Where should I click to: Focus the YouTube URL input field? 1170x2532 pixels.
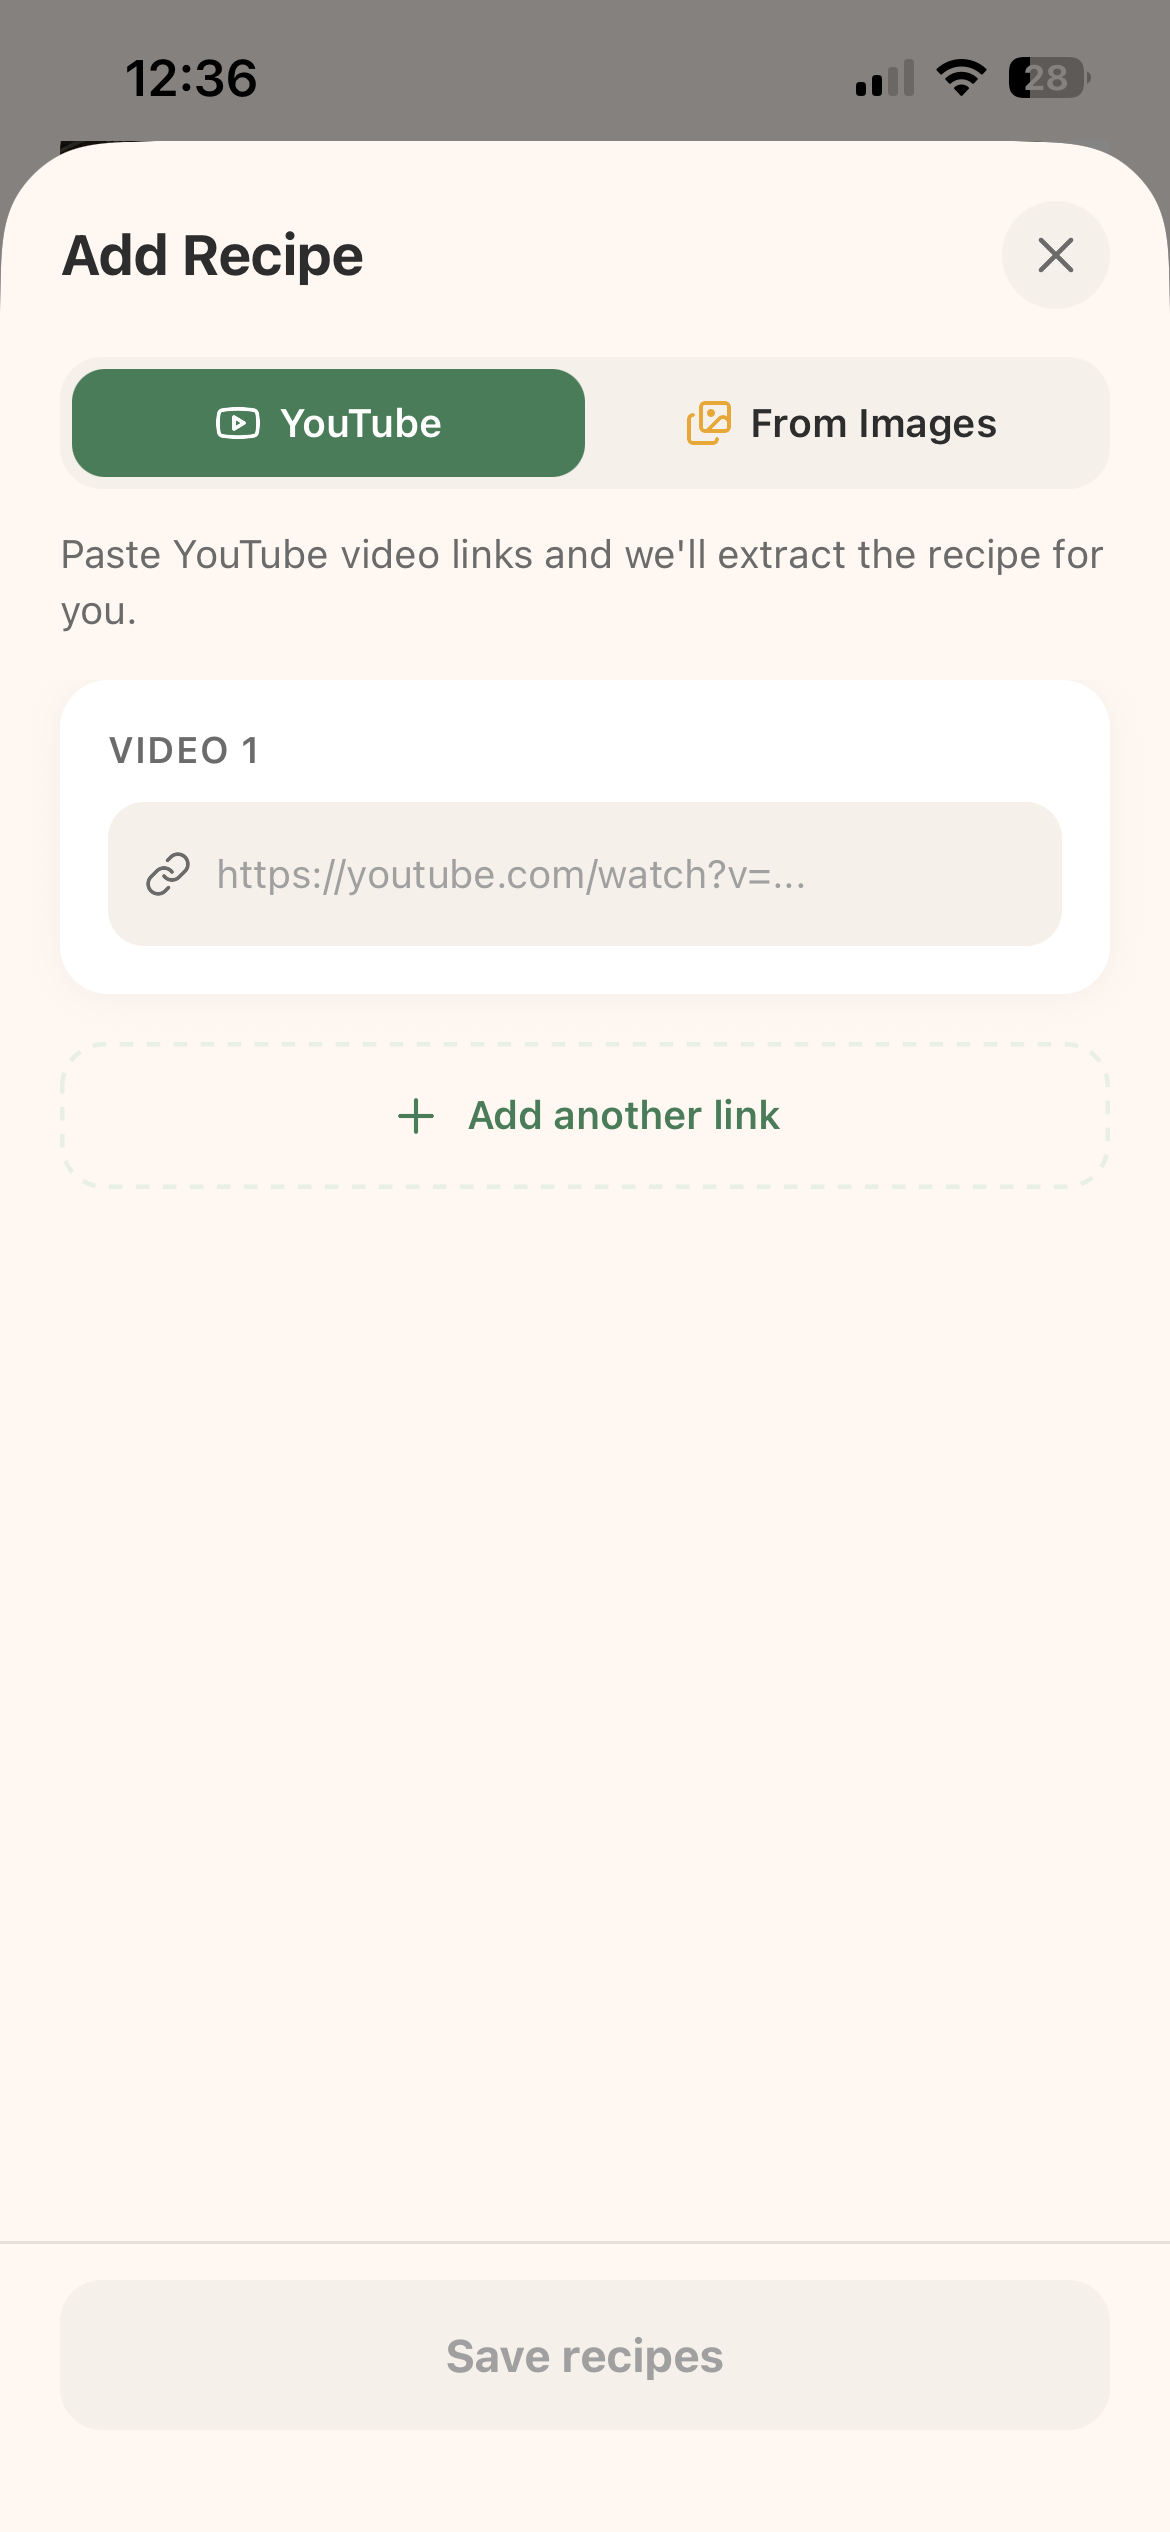coord(585,874)
